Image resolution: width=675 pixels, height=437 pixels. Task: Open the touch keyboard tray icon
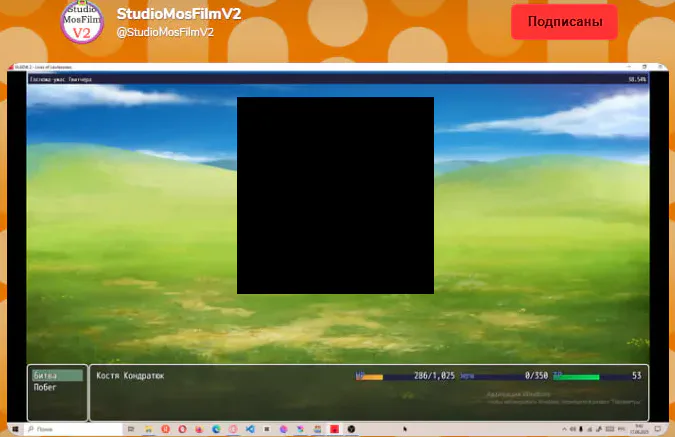[610, 429]
